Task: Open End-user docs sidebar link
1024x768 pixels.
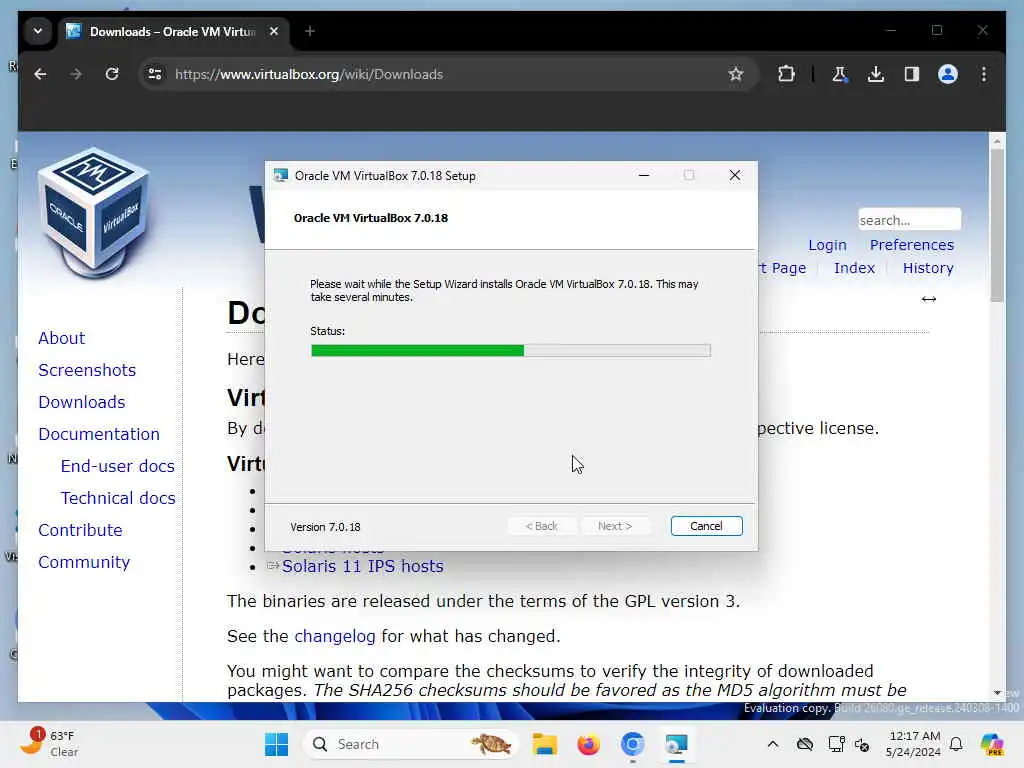Action: (118, 466)
